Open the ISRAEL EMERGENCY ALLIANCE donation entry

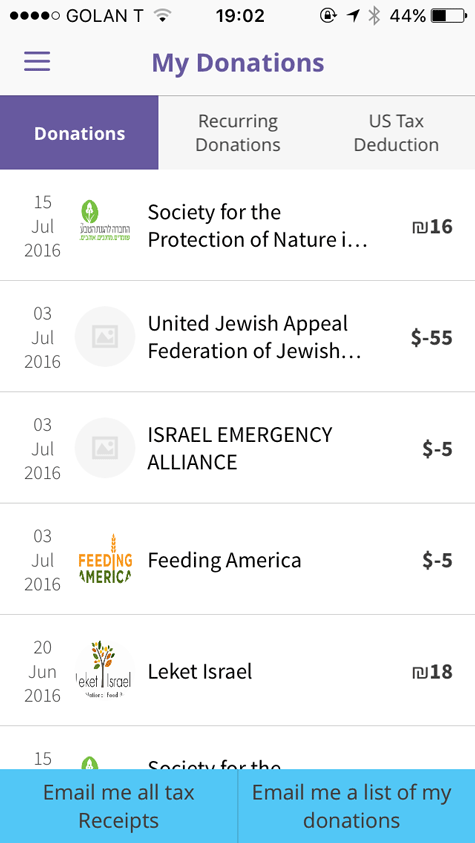[x=238, y=448]
